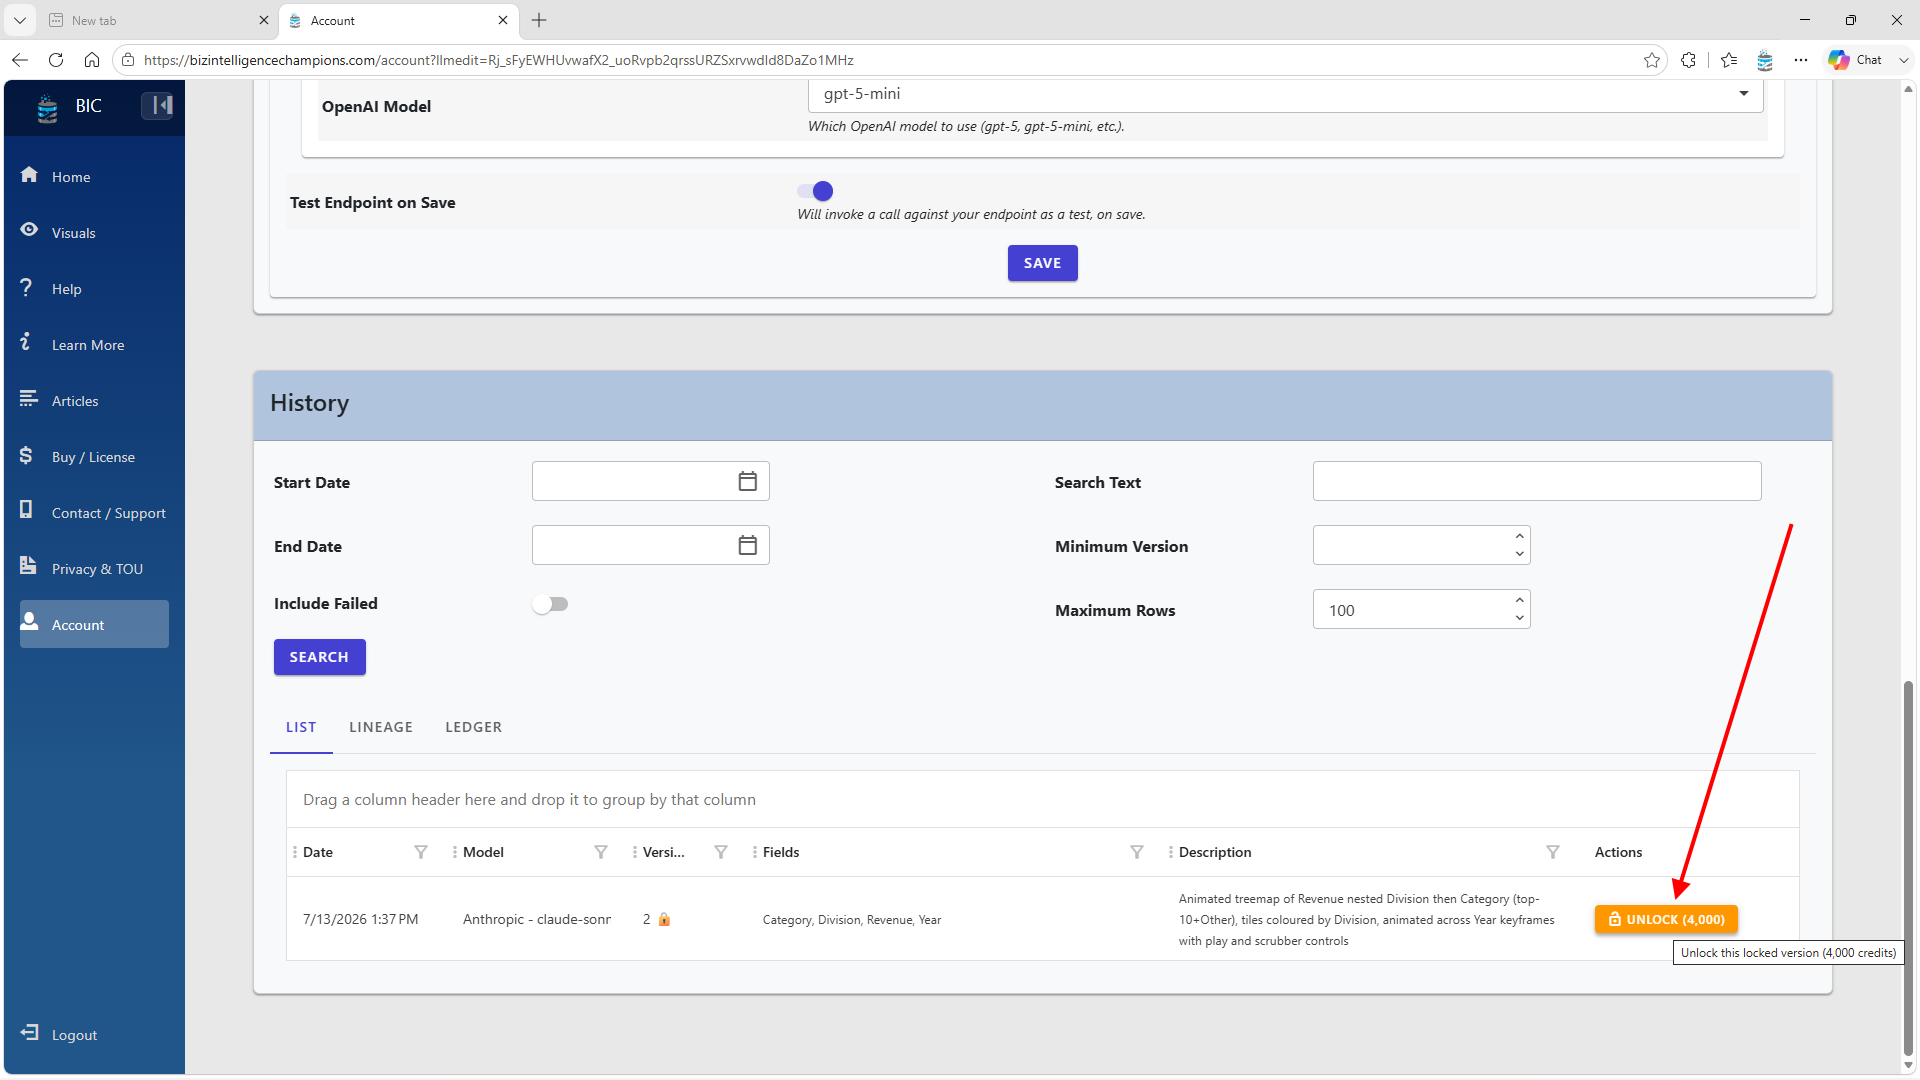Open End Date calendar picker
The width and height of the screenshot is (1920, 1080).
(x=747, y=545)
